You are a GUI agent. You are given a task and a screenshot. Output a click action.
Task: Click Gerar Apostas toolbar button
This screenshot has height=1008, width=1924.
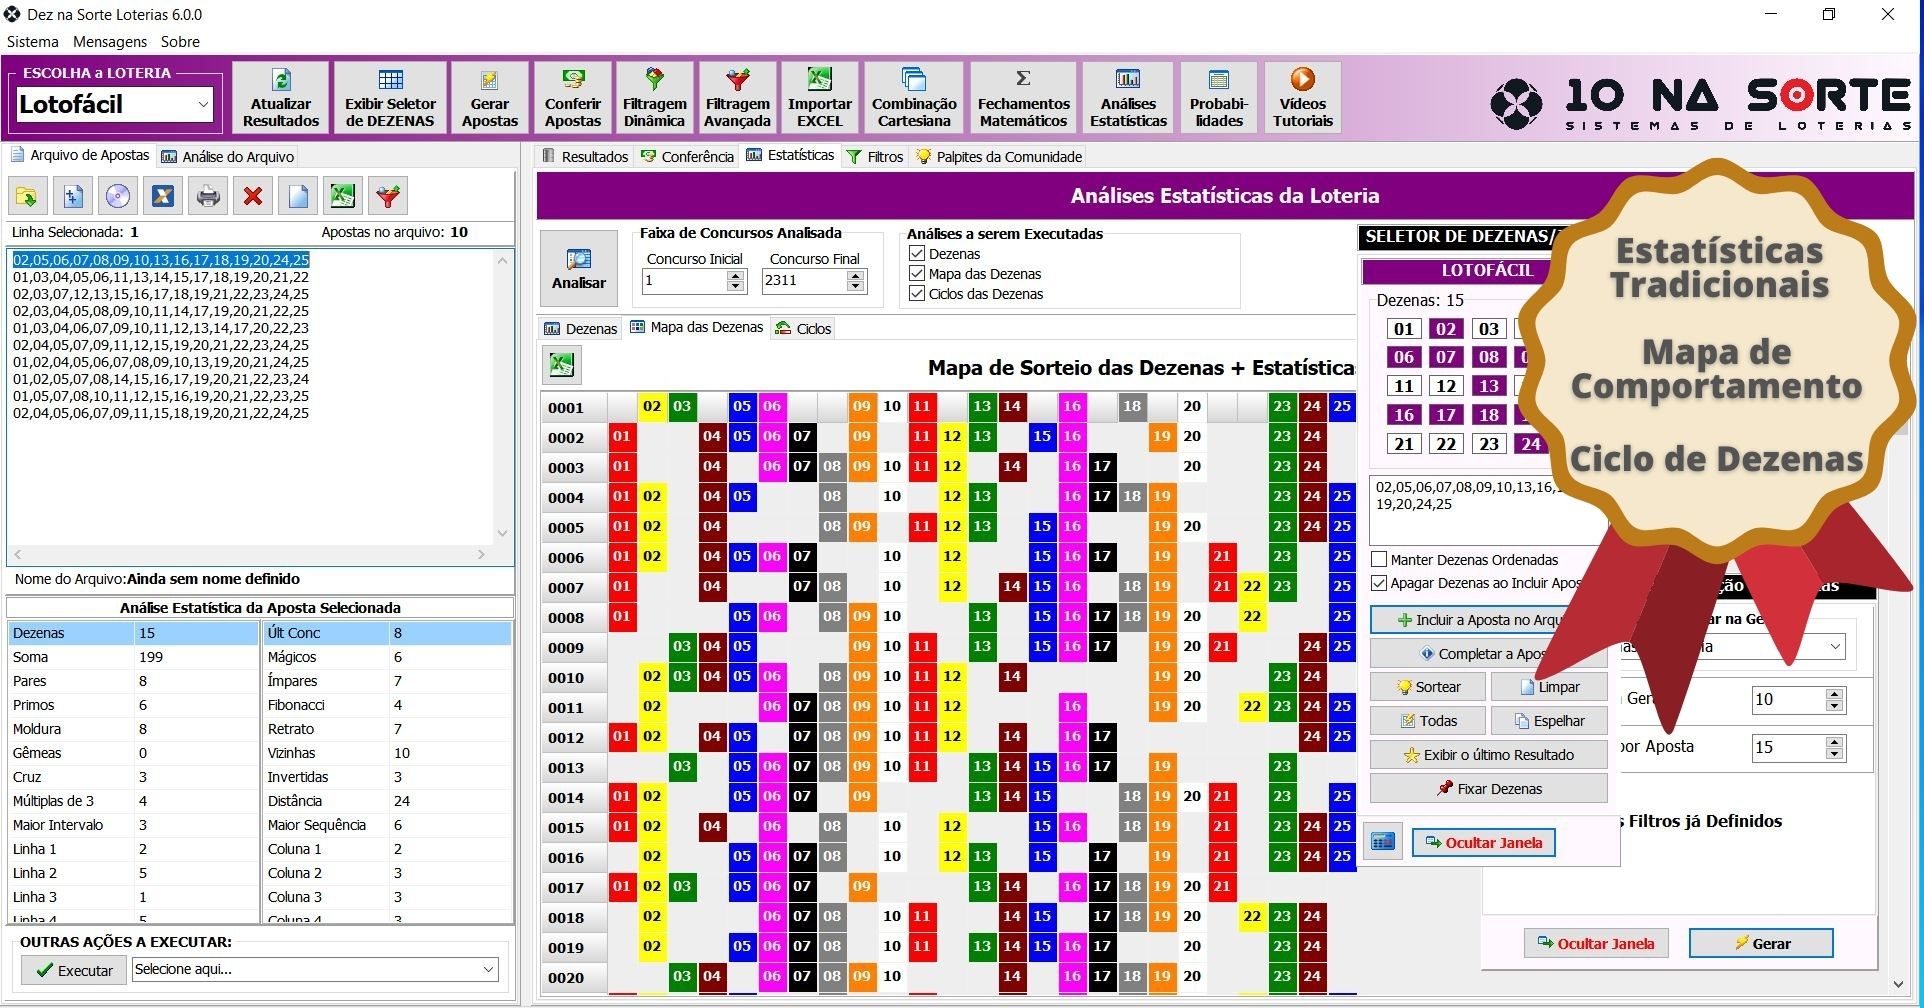pyautogui.click(x=489, y=98)
